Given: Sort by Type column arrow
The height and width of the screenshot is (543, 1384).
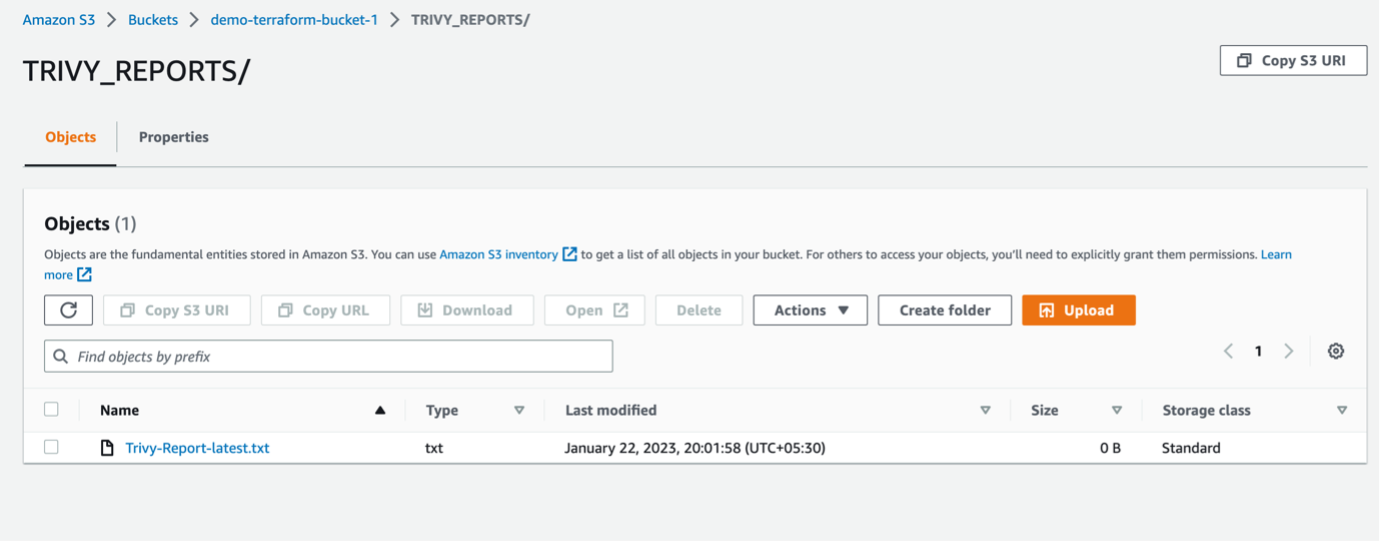Looking at the screenshot, I should [519, 410].
